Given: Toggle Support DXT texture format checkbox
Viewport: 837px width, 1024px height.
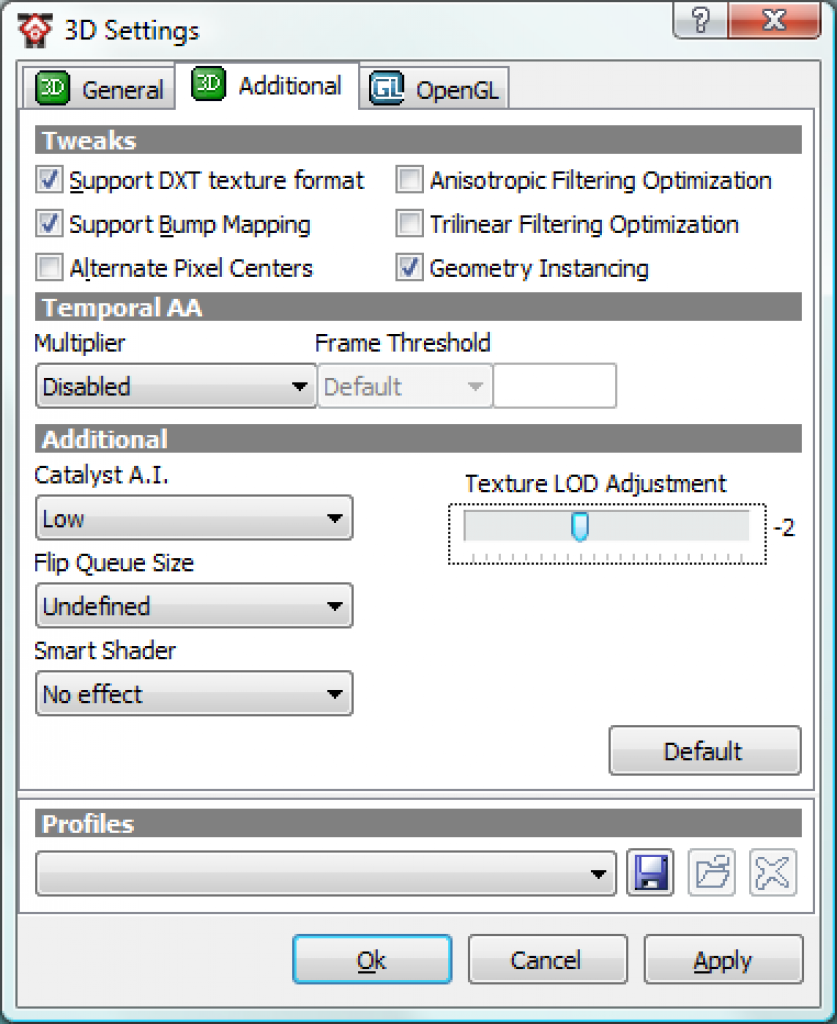Looking at the screenshot, I should point(50,180).
